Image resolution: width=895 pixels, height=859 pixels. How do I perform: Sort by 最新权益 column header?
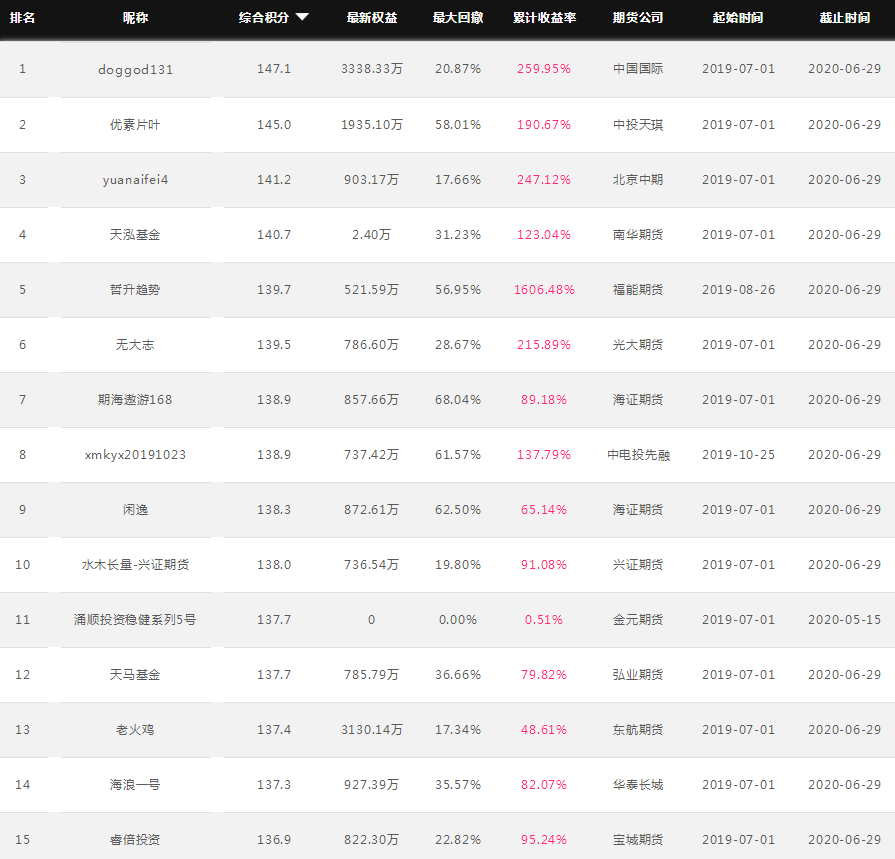coord(372,18)
